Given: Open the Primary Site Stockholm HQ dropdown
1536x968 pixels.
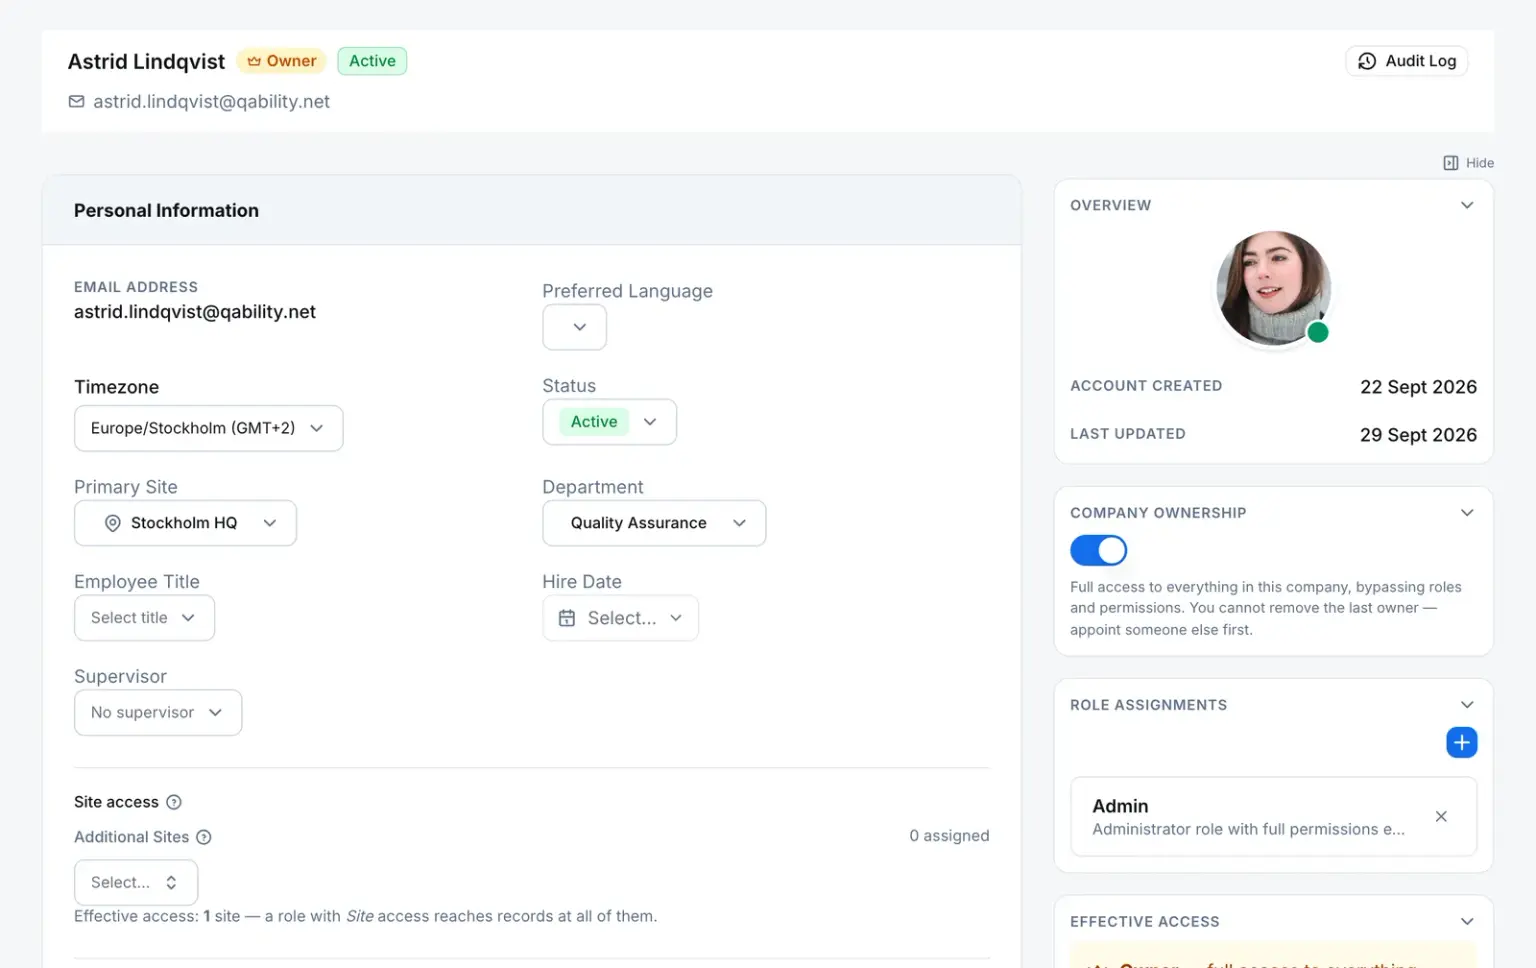Looking at the screenshot, I should pos(185,523).
